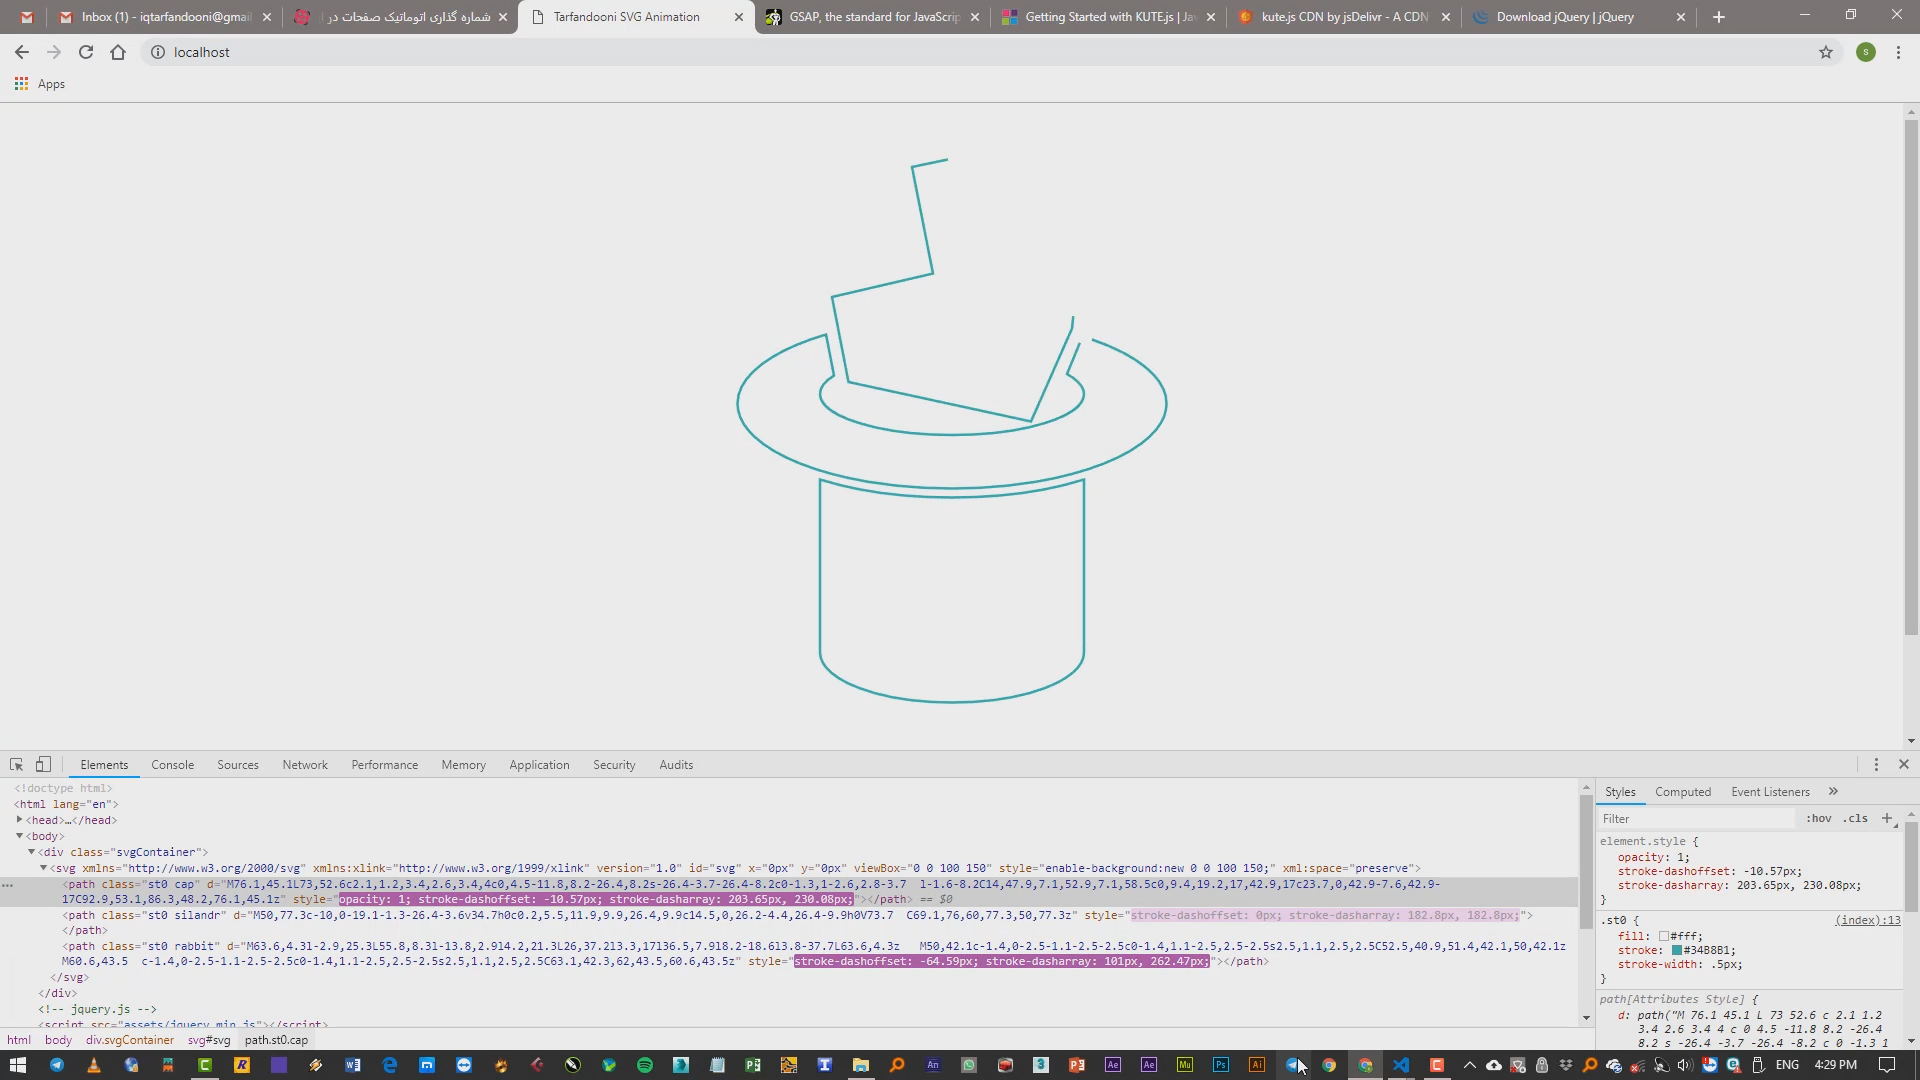The width and height of the screenshot is (1920, 1080).
Task: Click the fill color swatch #fff
Action: [x=1663, y=937]
